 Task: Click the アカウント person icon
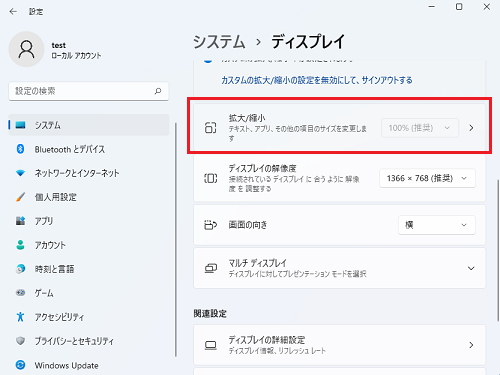(20, 245)
